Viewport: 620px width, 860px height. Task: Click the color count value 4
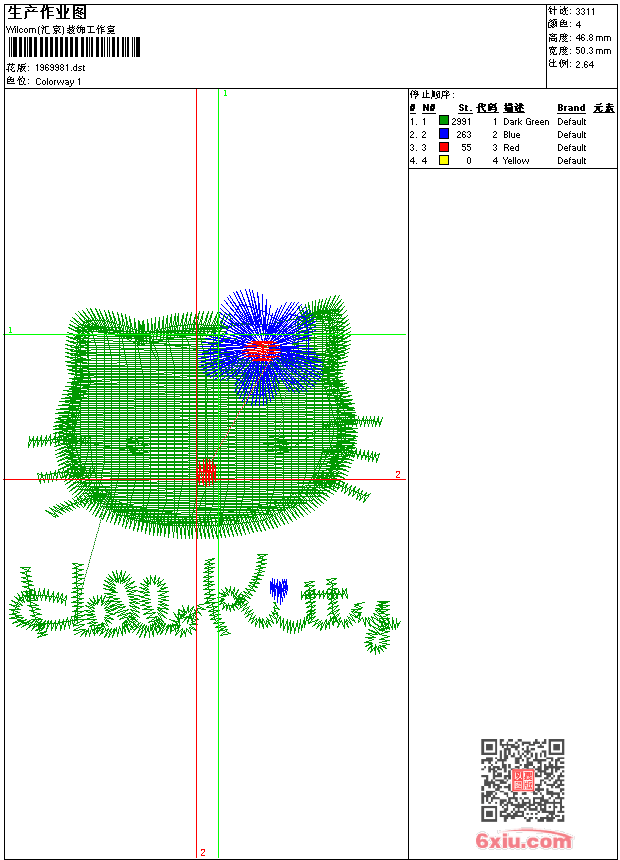[x=578, y=24]
